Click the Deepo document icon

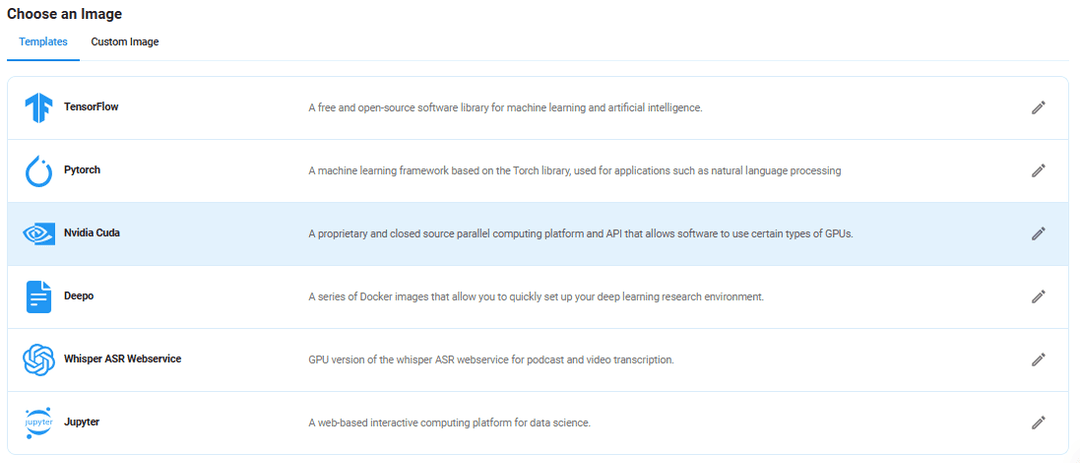(x=39, y=297)
